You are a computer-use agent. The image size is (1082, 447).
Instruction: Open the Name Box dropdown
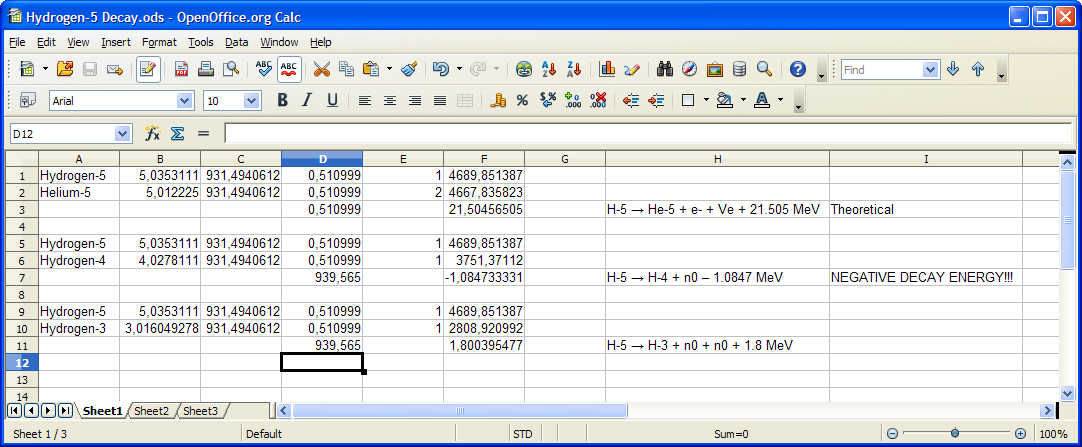point(123,133)
